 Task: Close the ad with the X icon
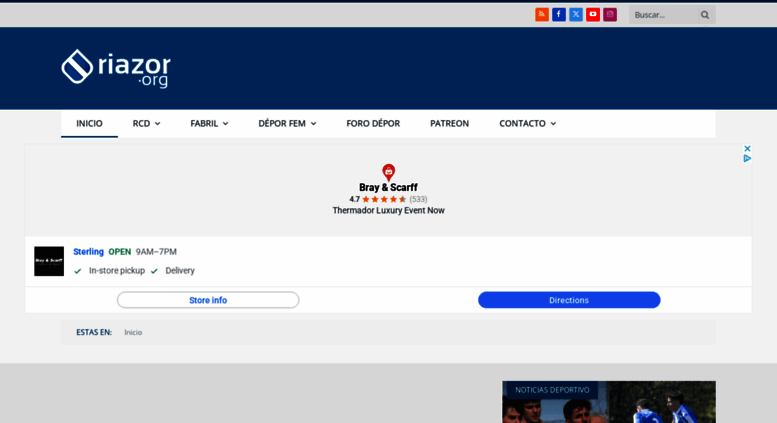click(x=747, y=149)
